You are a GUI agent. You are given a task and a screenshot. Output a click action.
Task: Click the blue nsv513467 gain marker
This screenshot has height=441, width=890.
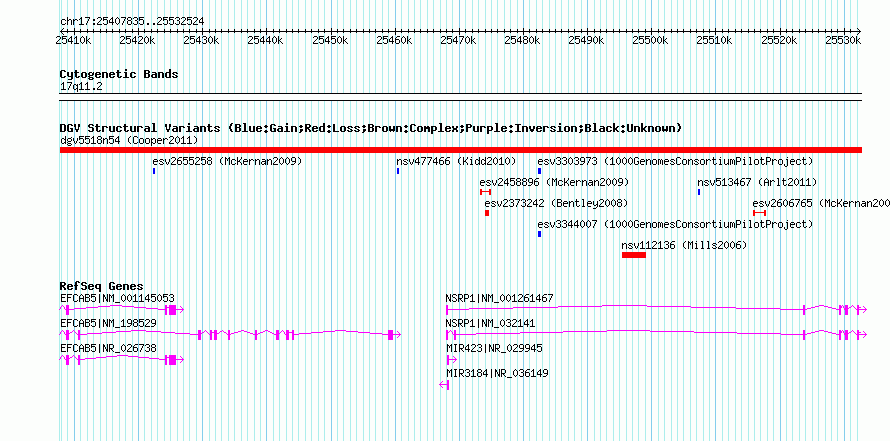click(x=699, y=192)
